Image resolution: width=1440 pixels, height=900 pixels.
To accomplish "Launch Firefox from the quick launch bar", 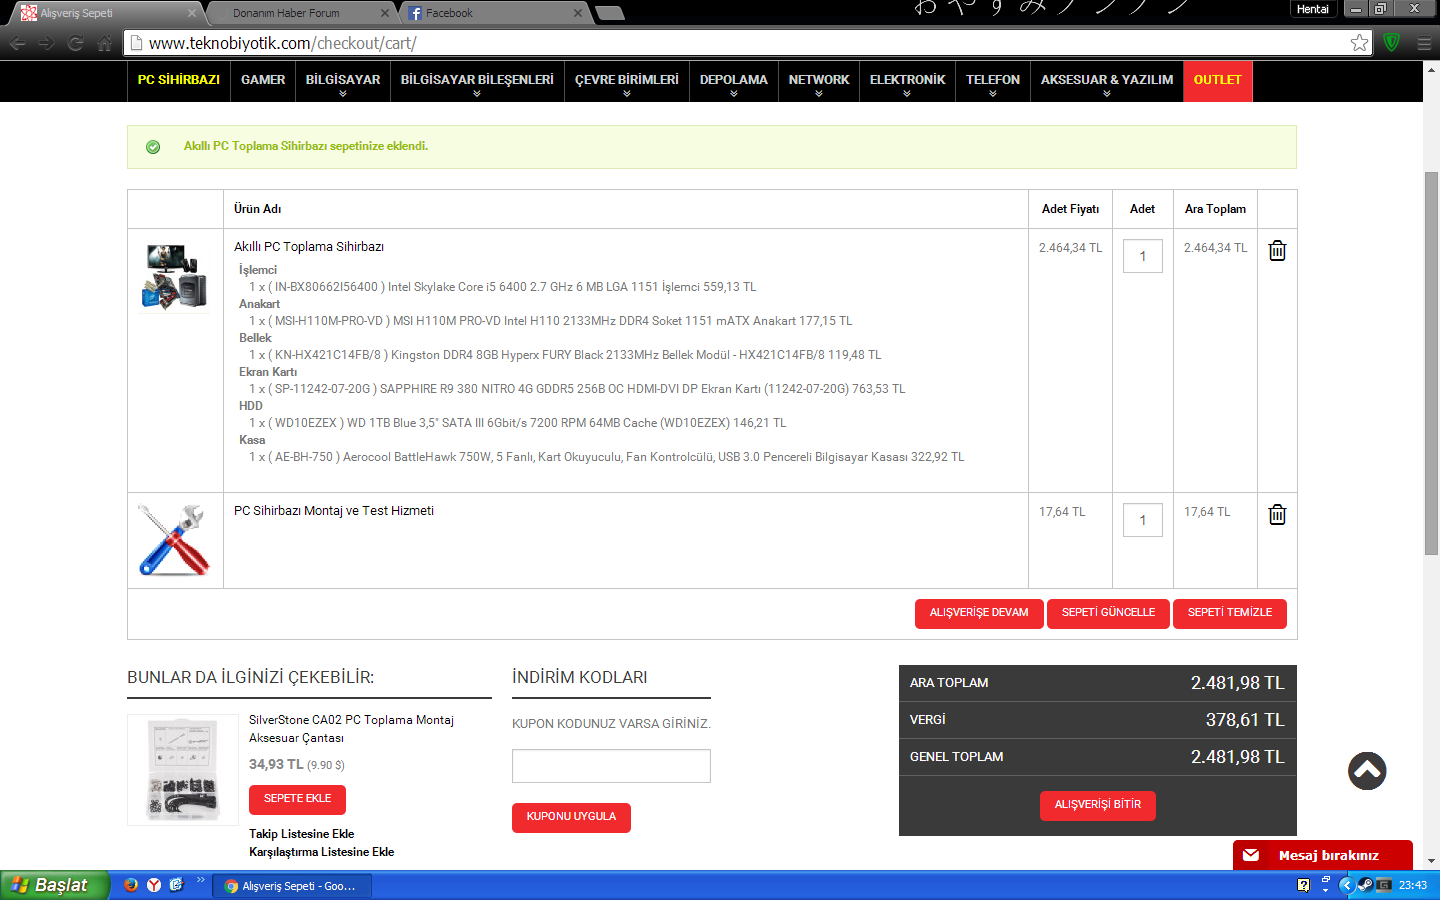I will 131,885.
